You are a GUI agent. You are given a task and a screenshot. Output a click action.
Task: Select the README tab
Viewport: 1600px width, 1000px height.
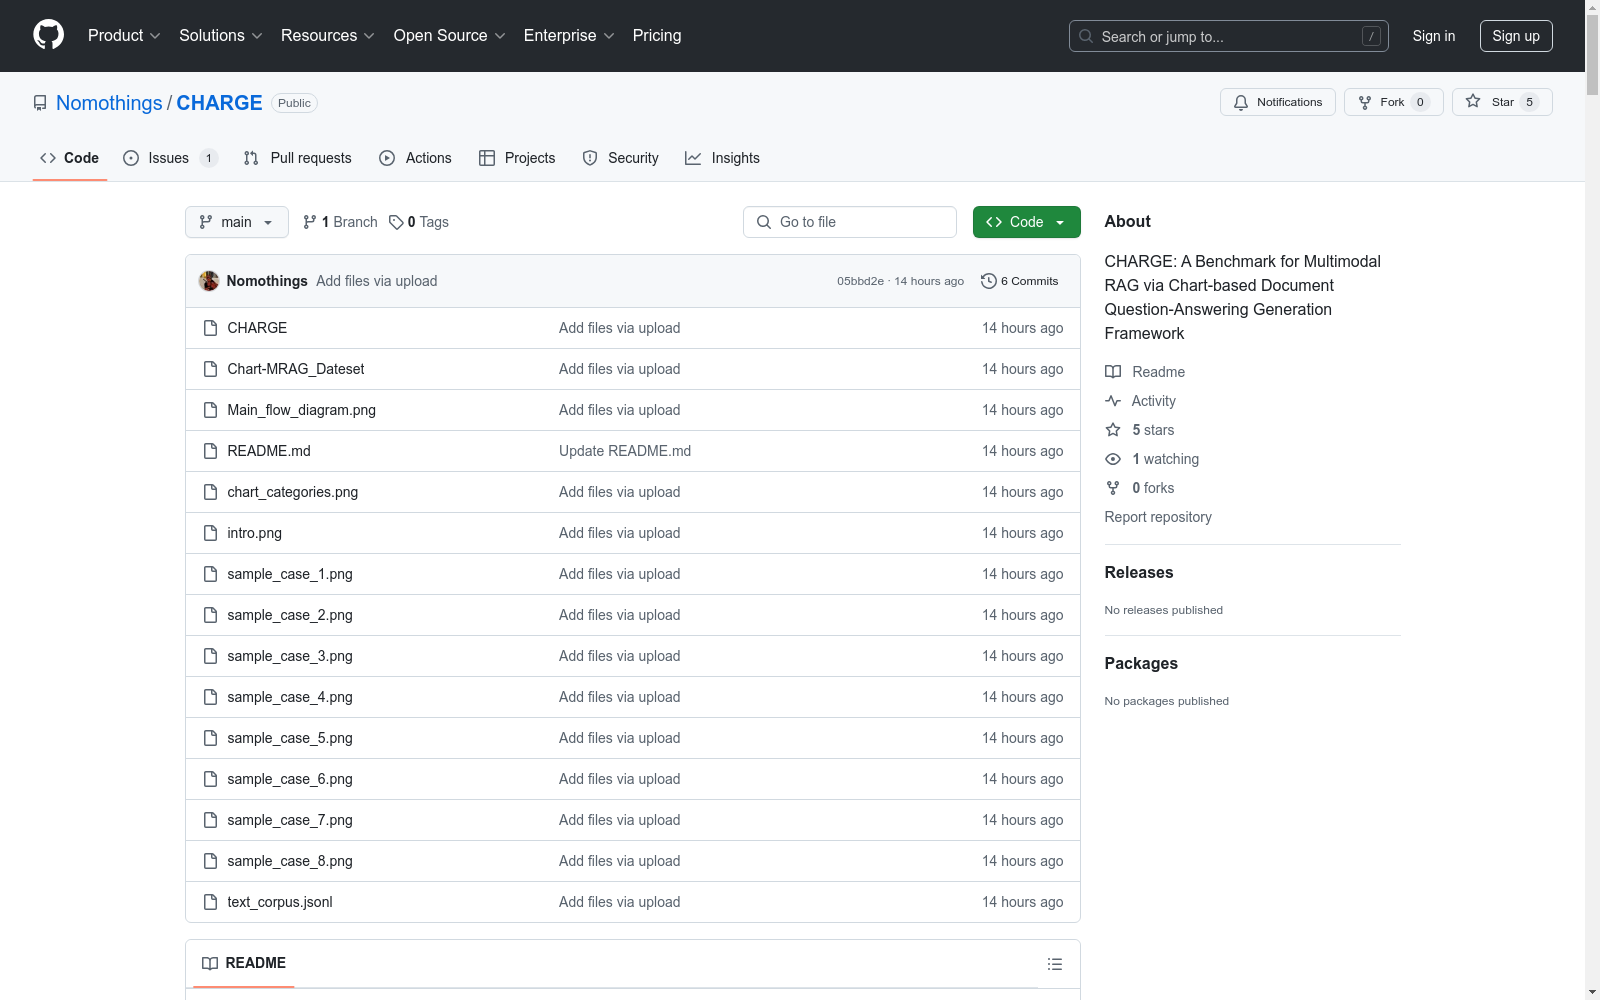(x=244, y=963)
